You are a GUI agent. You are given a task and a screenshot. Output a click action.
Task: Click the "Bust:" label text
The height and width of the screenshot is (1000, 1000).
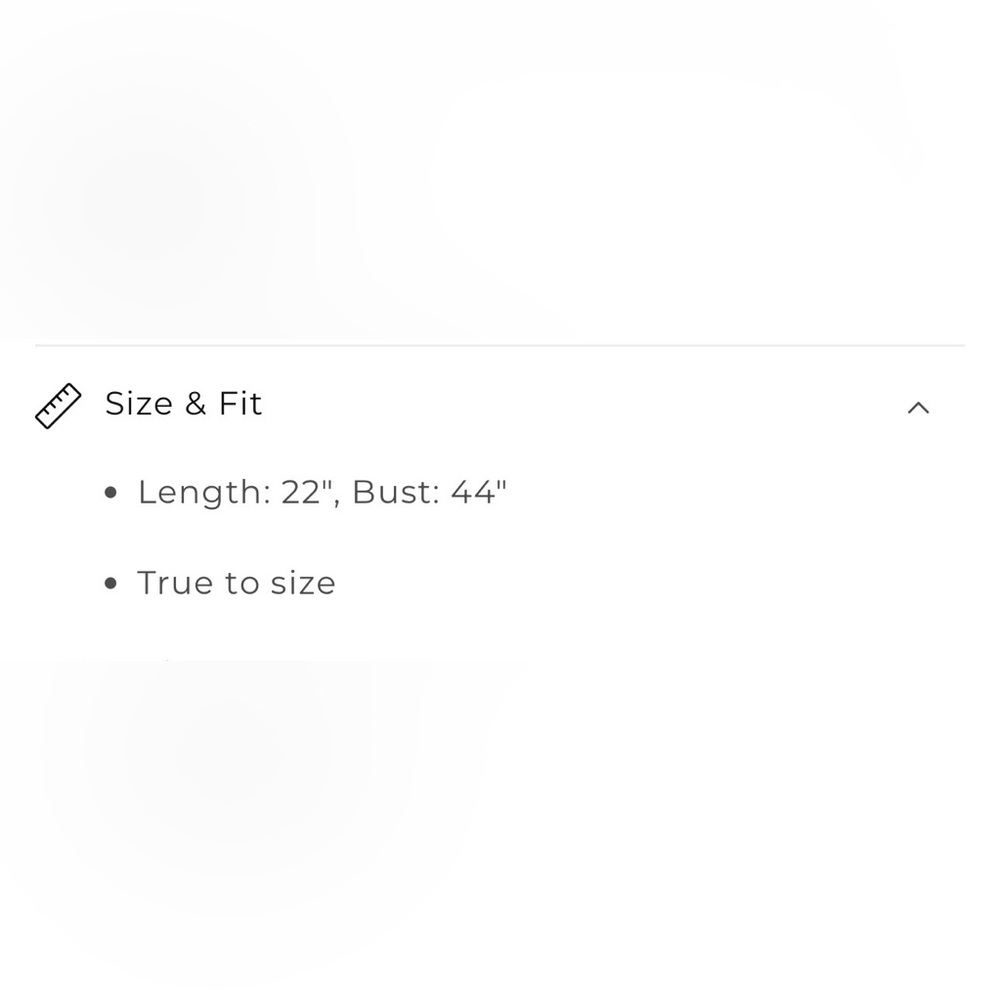tap(396, 492)
